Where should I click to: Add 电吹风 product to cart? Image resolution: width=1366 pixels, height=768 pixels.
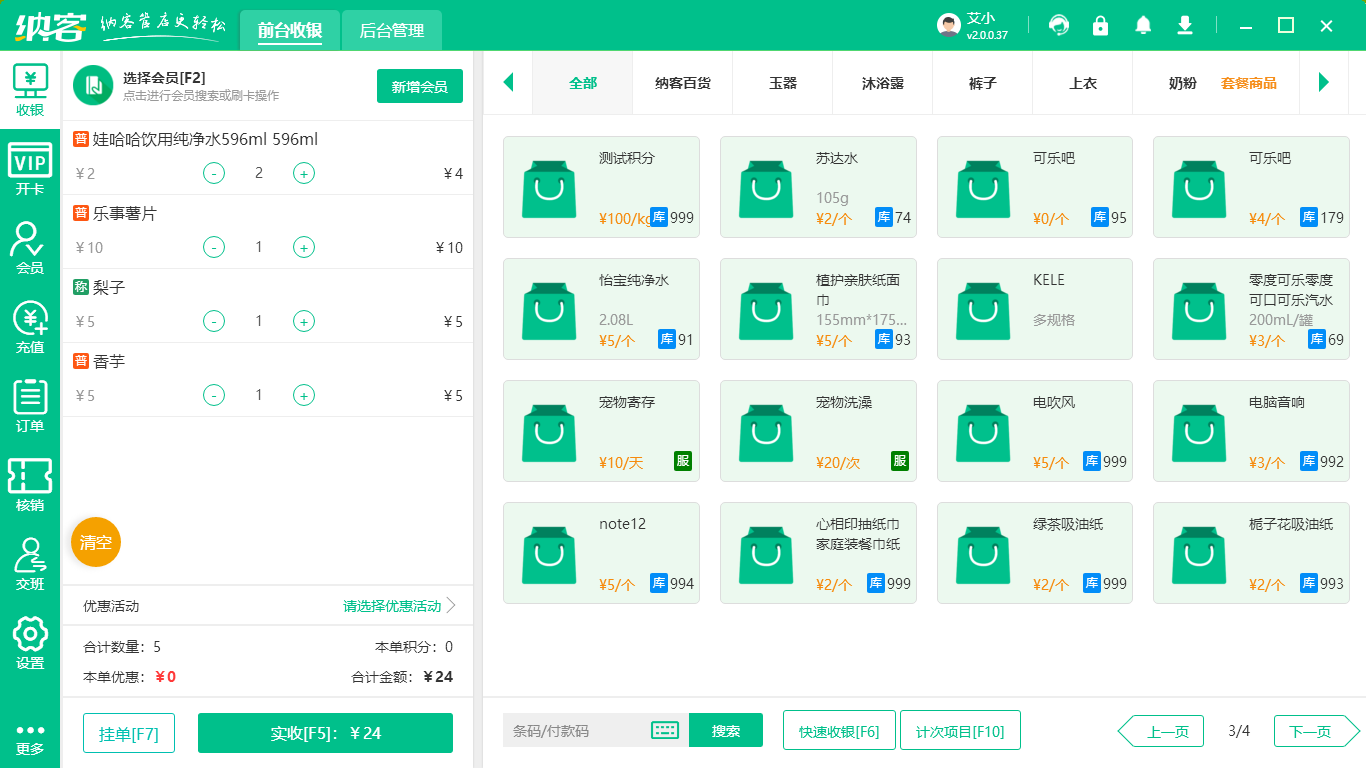coord(1035,431)
